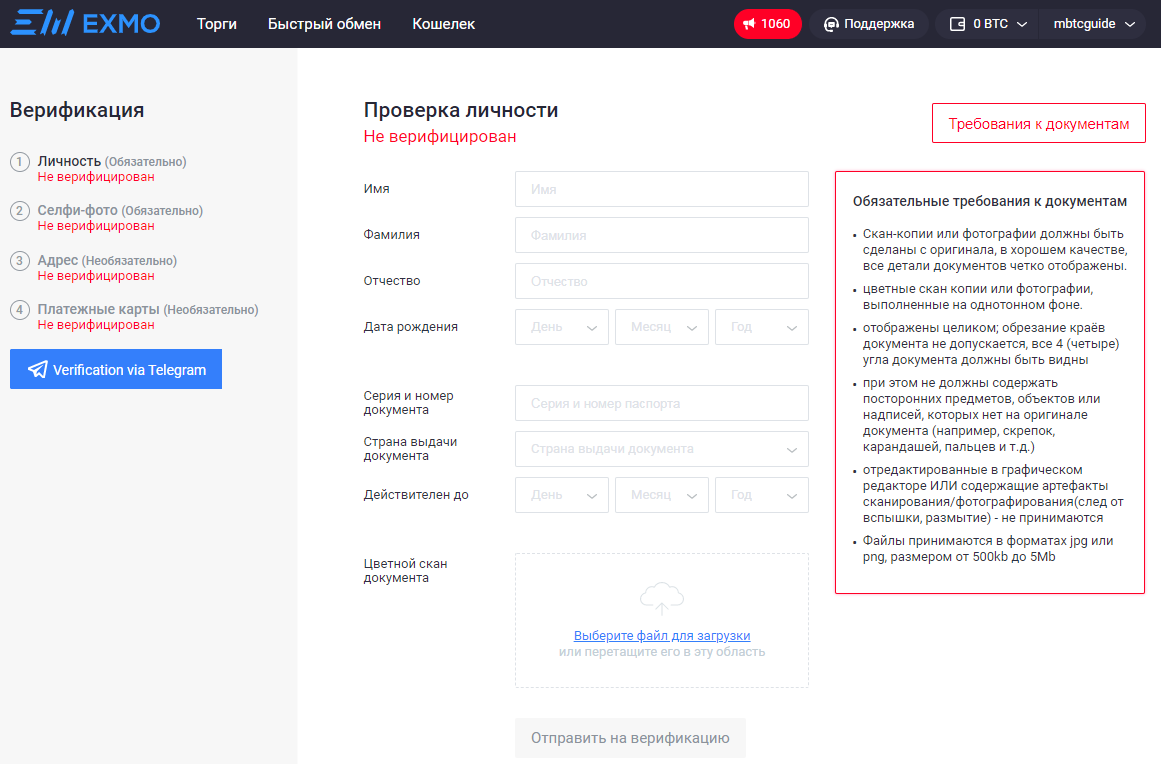This screenshot has width=1161, height=764.
Task: Click the EXMO logo
Action: pyautogui.click(x=85, y=23)
